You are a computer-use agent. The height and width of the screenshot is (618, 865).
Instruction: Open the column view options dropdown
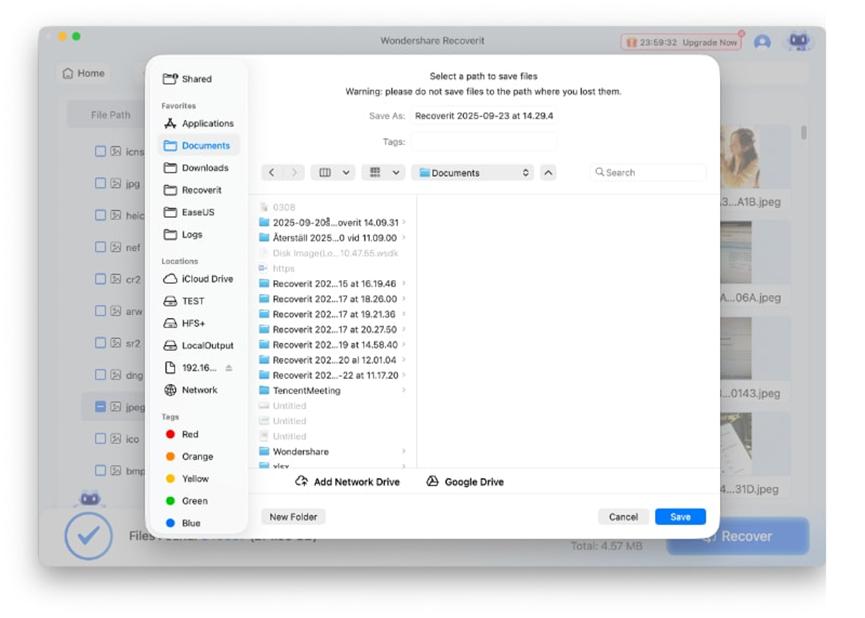334,173
